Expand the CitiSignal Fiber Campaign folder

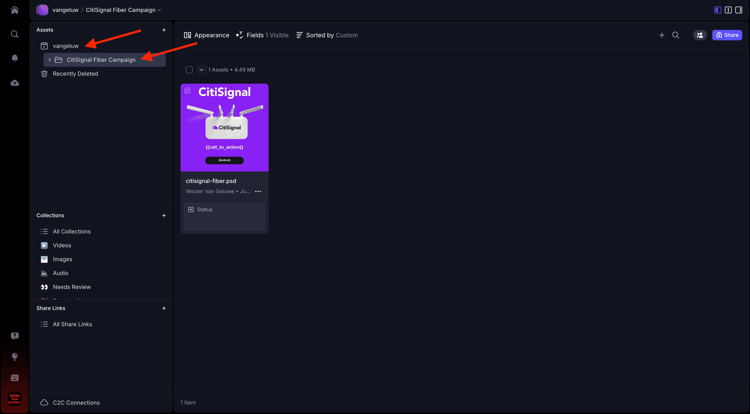[49, 60]
